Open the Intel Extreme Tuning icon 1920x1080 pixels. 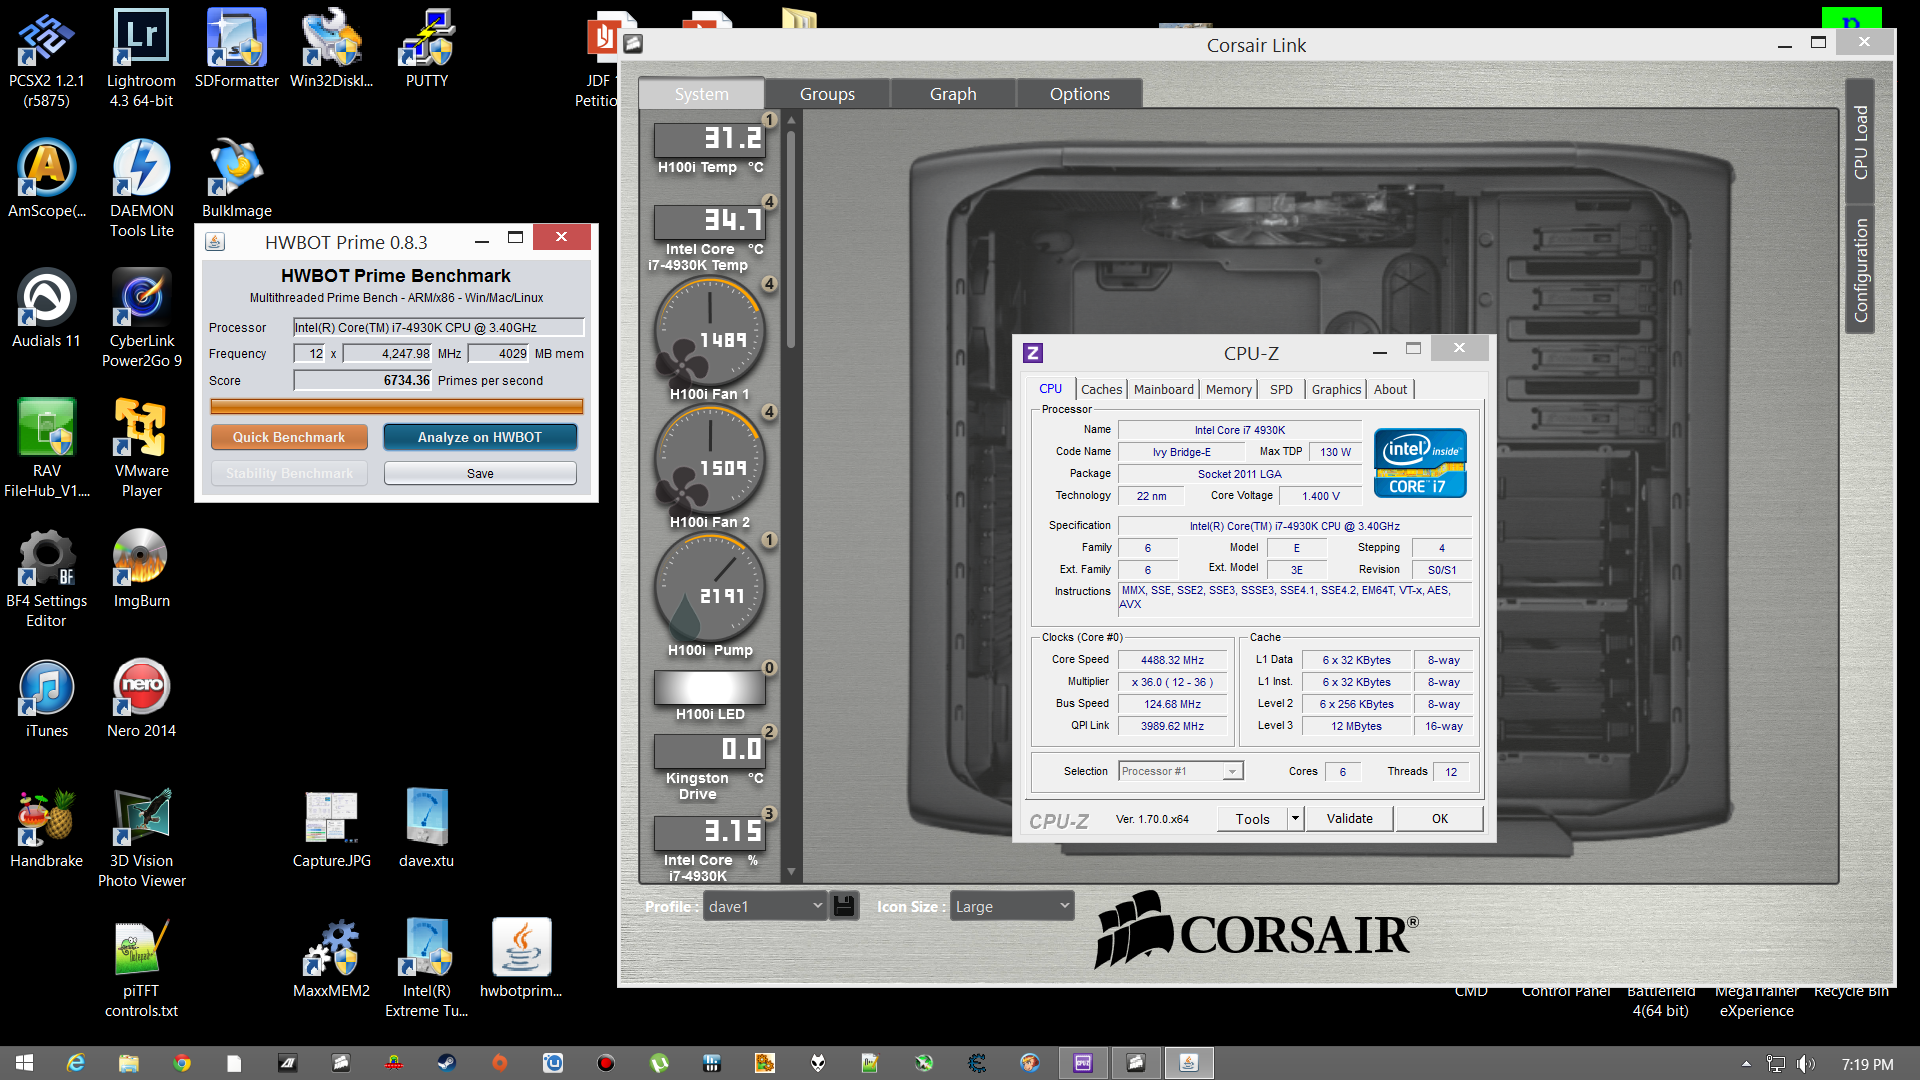[427, 970]
